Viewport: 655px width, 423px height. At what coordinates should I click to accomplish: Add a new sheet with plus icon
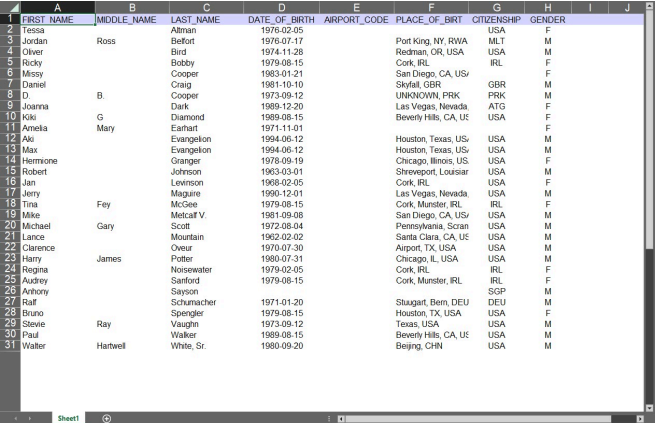[x=107, y=418]
